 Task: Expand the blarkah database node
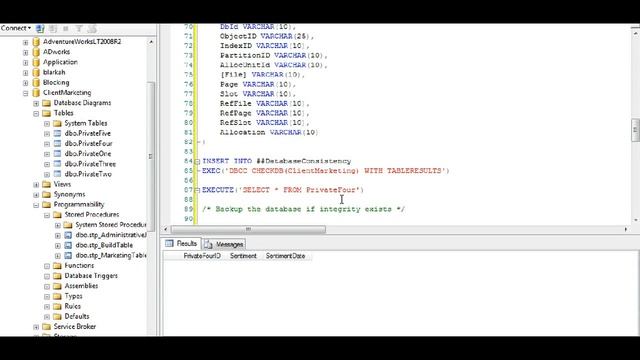[25, 73]
